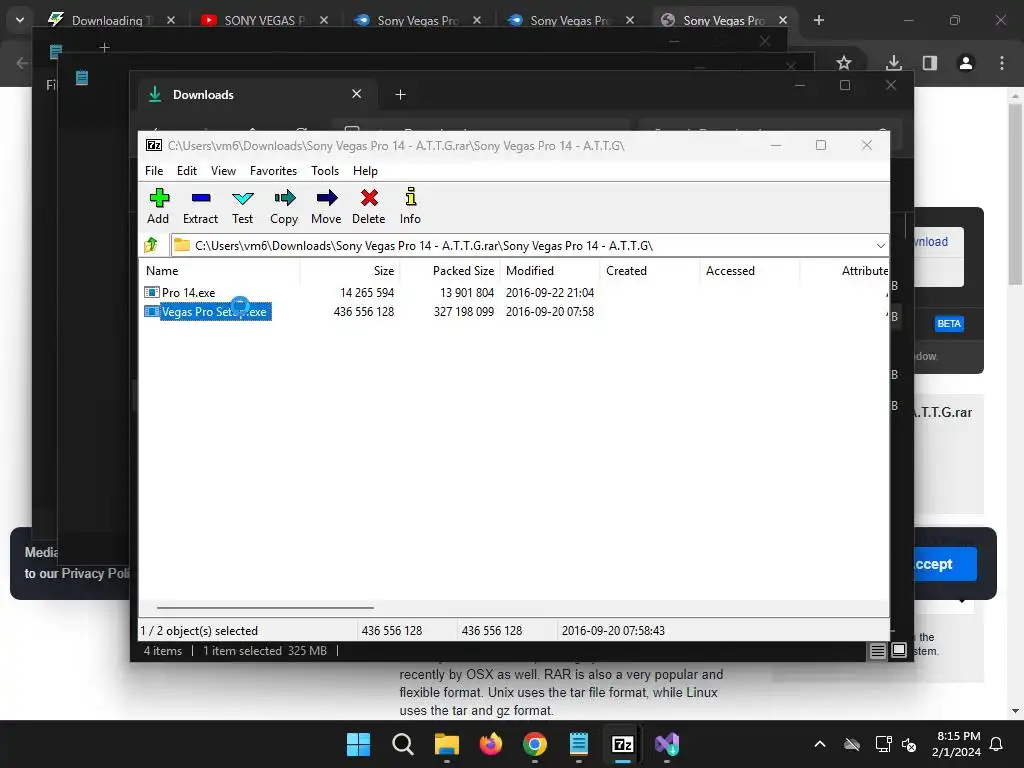Expand the 7-Zip address path dropdown
The image size is (1024, 768).
880,246
